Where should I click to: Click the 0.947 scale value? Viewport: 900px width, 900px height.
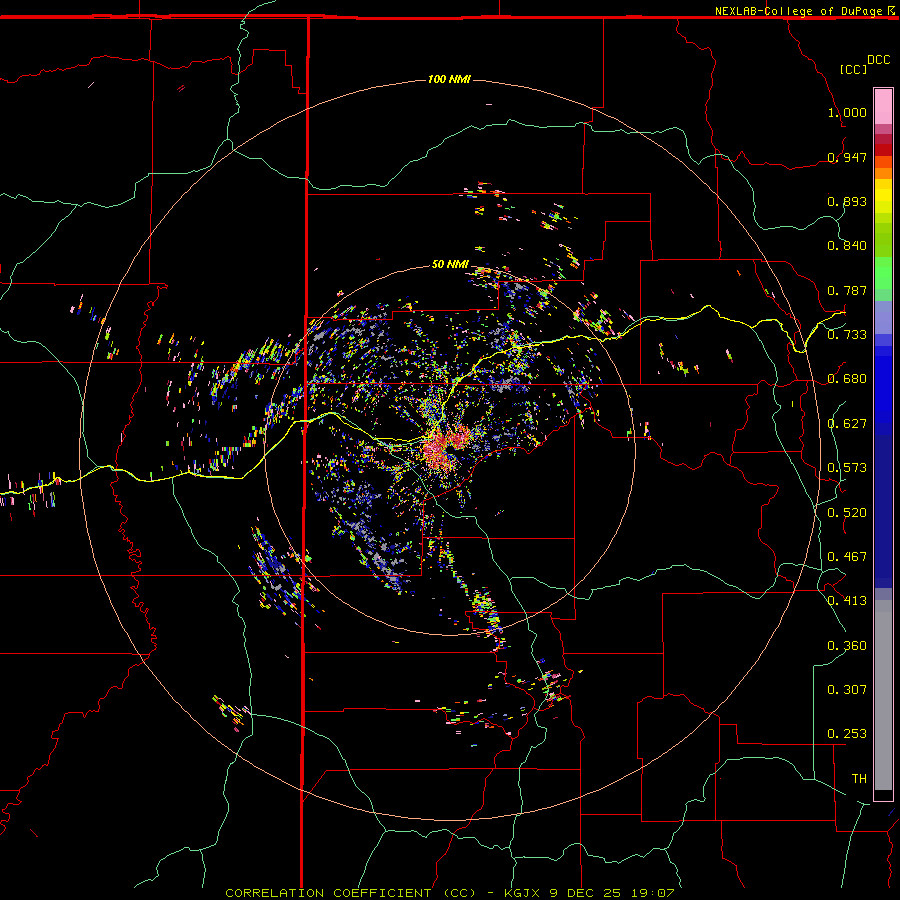pos(847,157)
